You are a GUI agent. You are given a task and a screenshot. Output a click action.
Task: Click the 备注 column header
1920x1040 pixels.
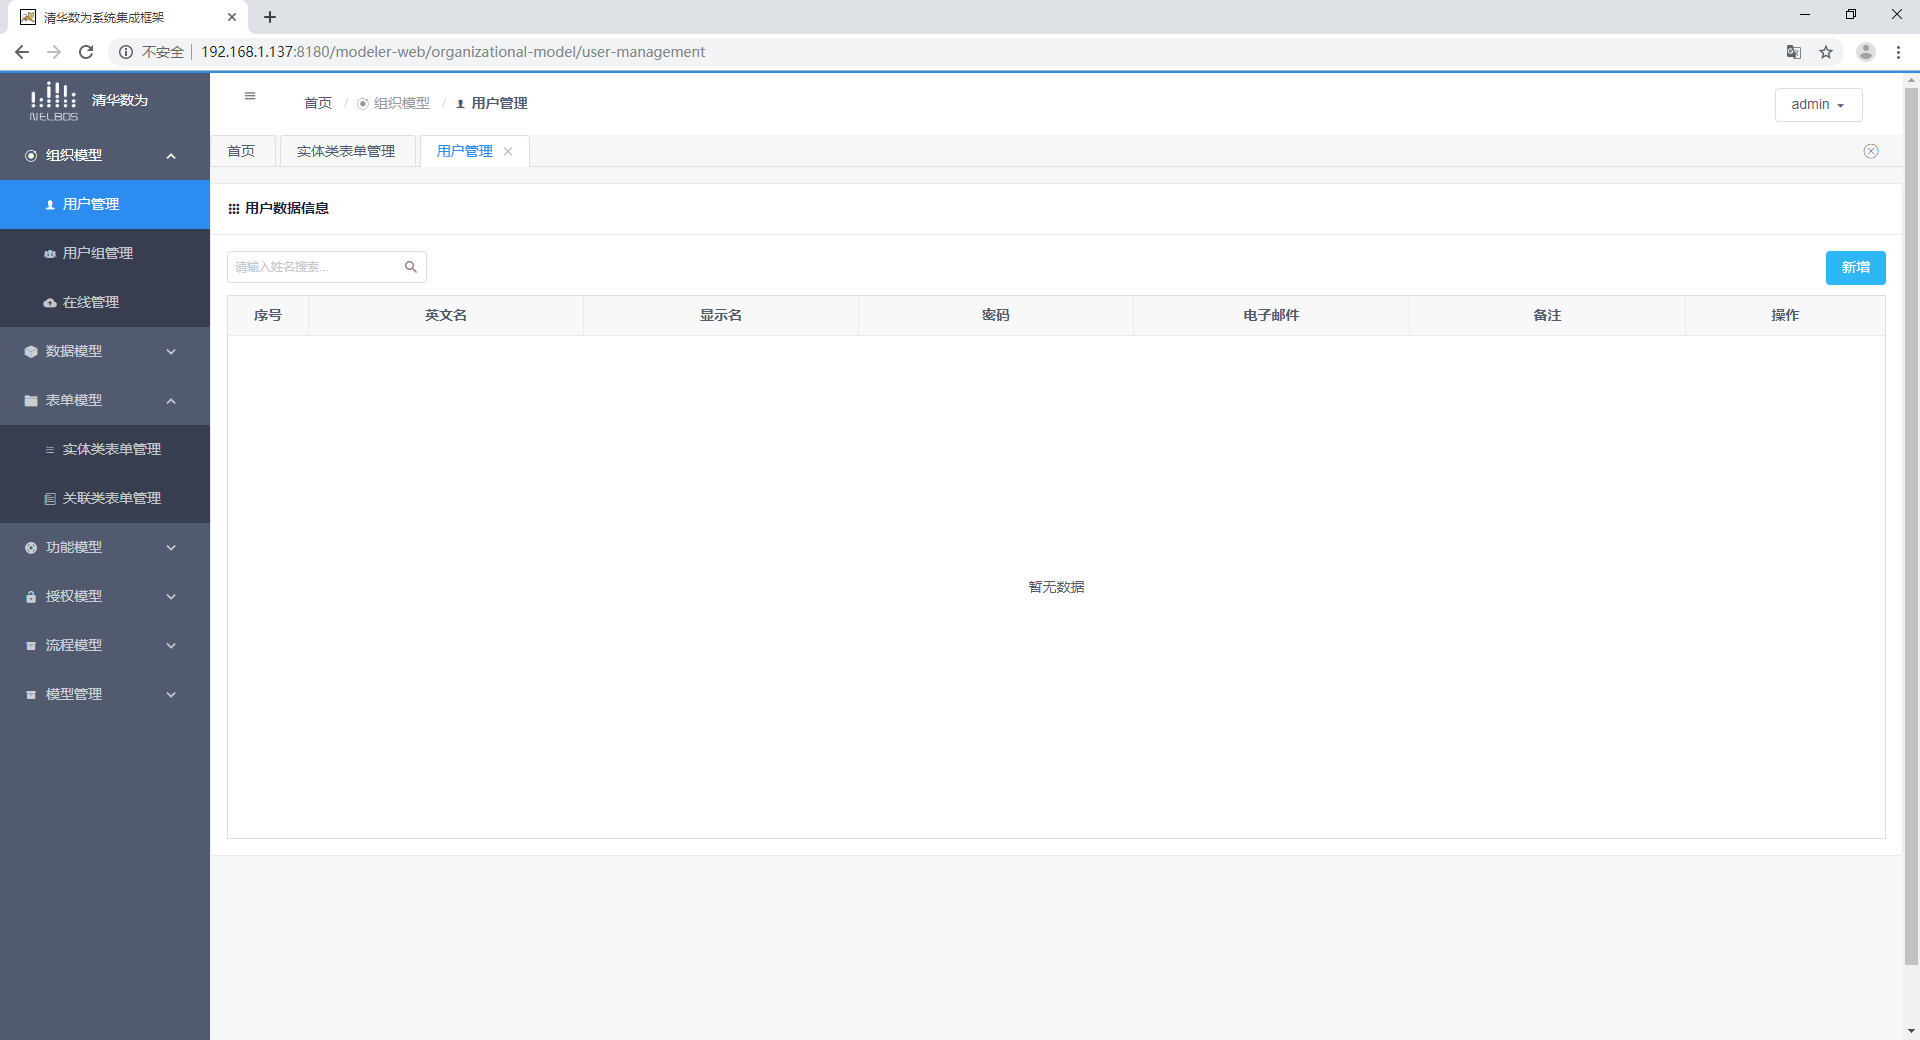pyautogui.click(x=1547, y=315)
